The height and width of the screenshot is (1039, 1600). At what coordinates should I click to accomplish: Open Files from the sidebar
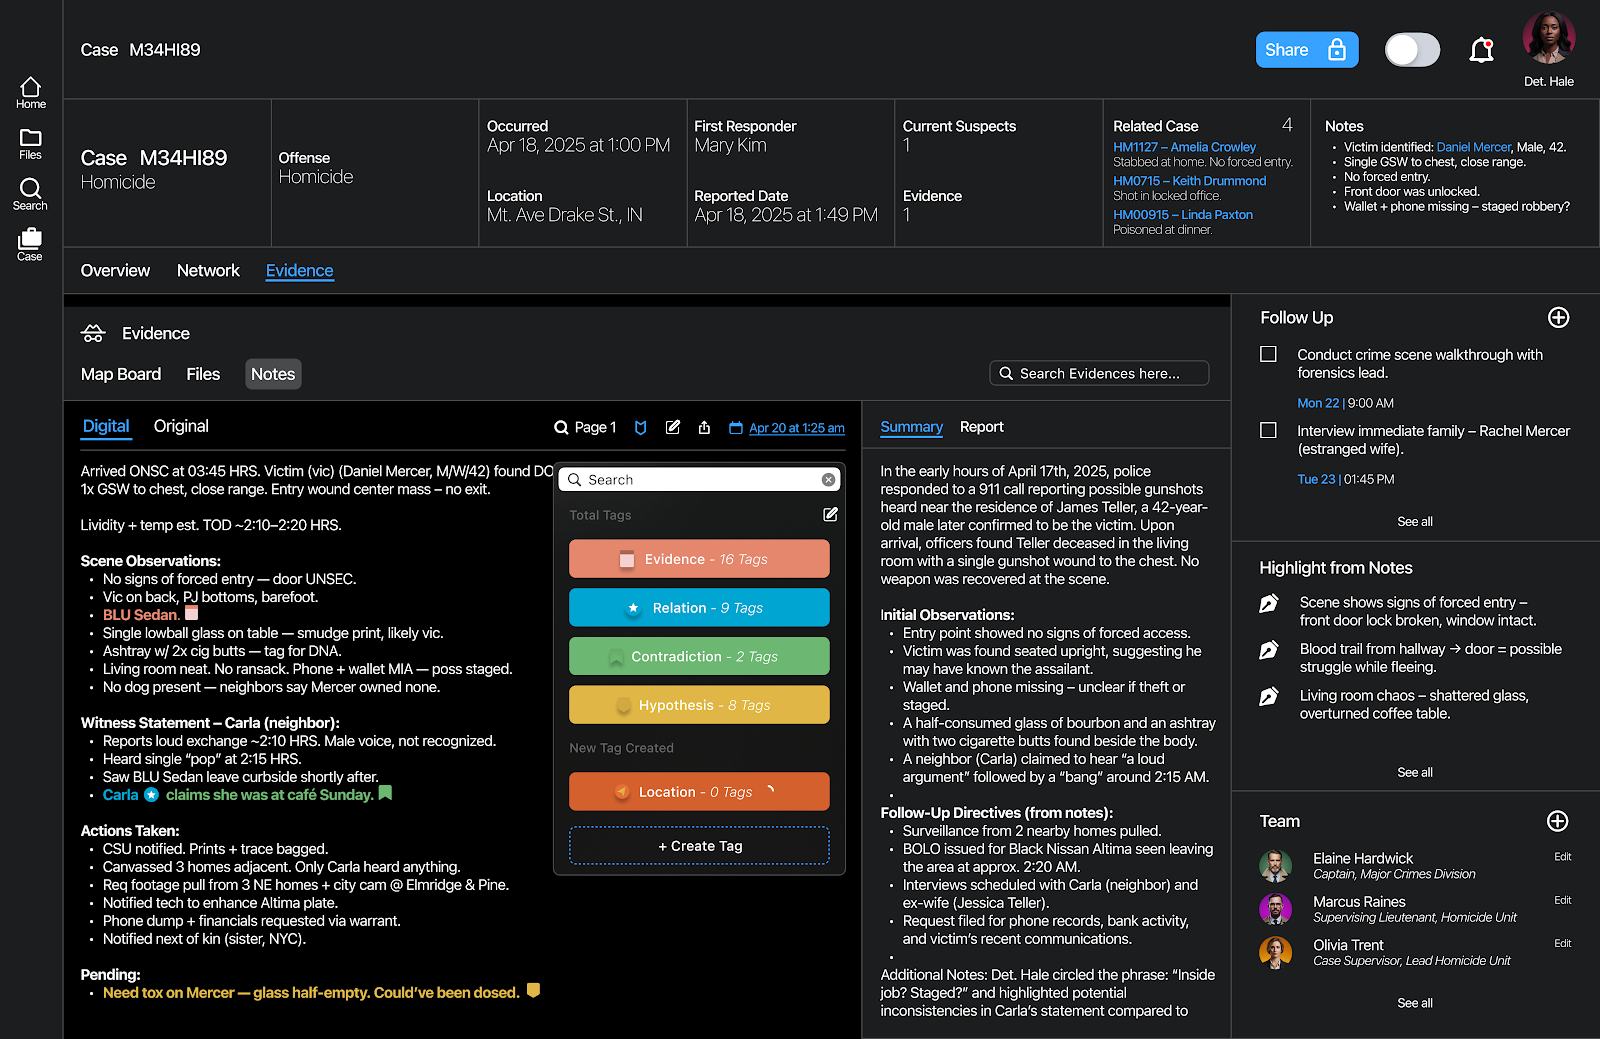(x=30, y=144)
